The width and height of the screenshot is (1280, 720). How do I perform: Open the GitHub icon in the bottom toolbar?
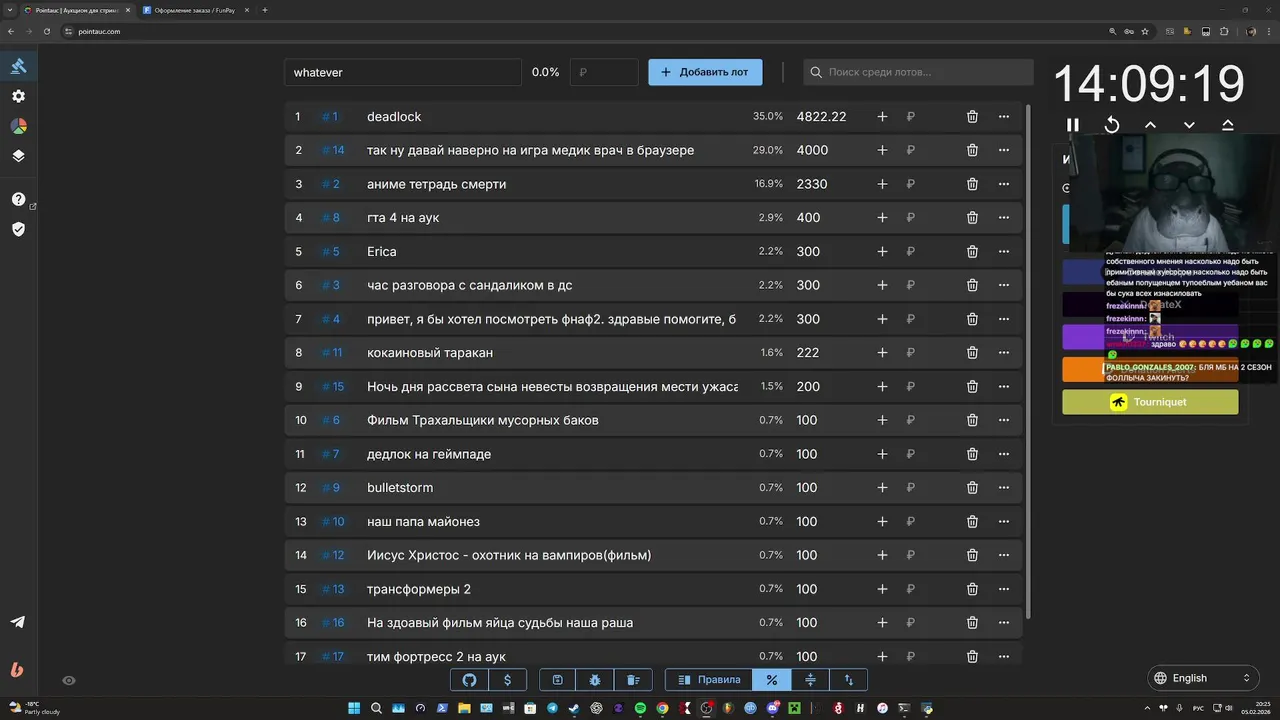[470, 680]
